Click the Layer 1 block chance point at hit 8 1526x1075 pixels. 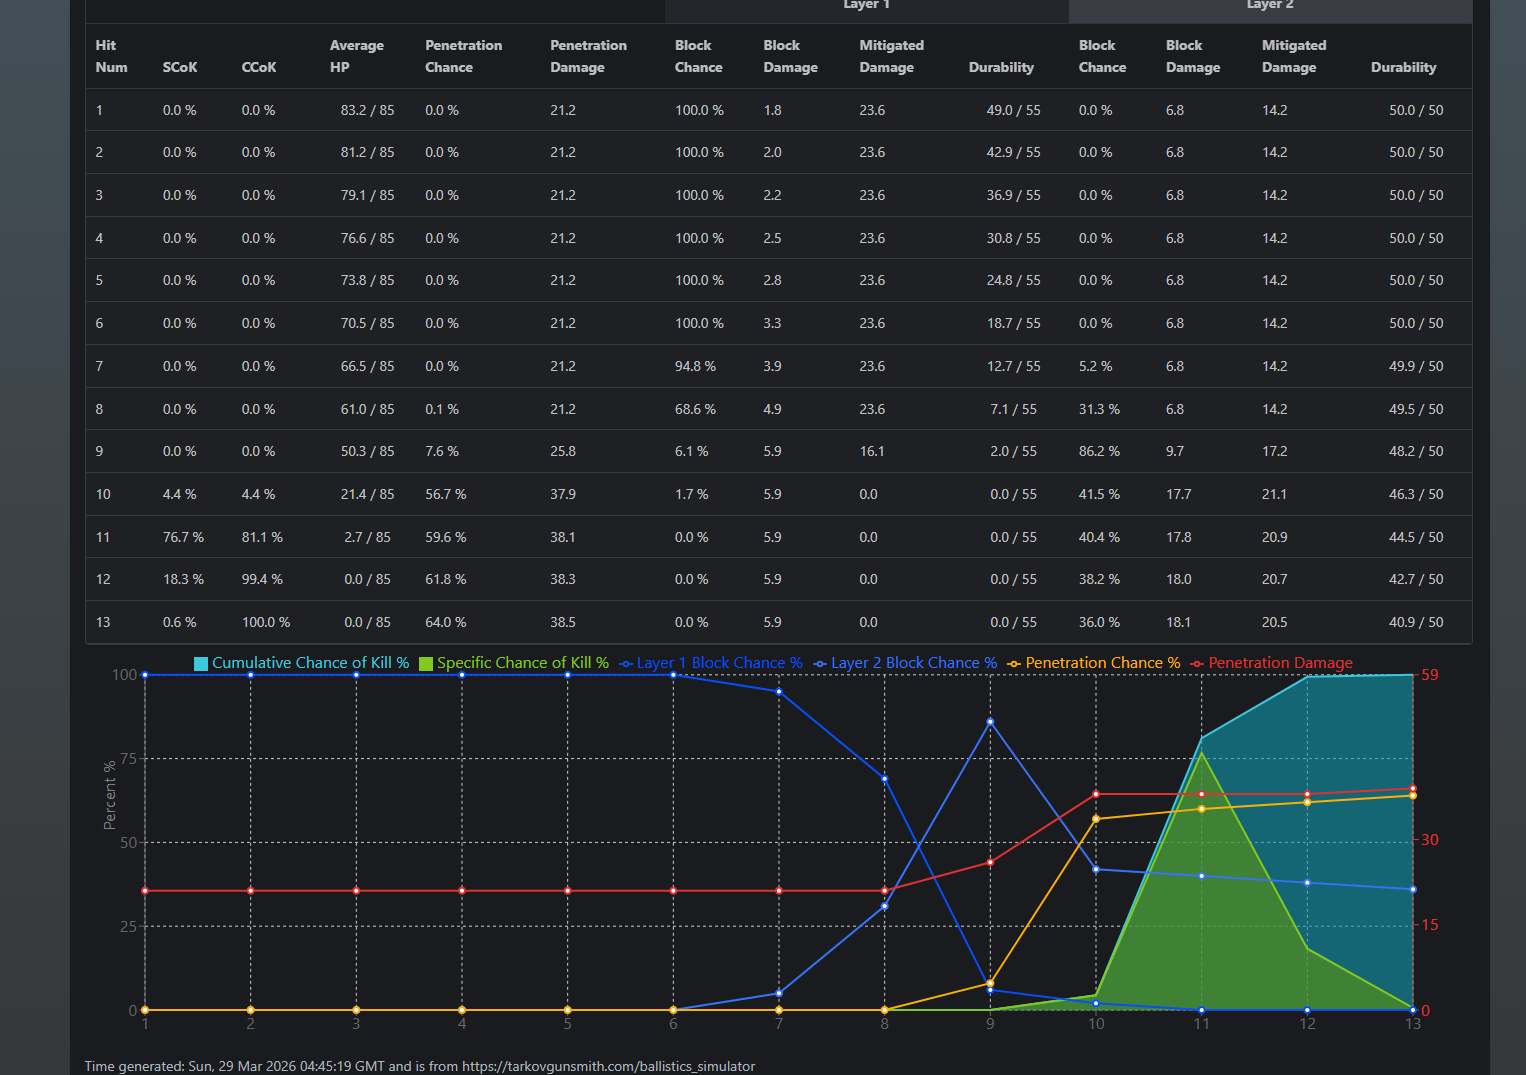[x=884, y=778]
